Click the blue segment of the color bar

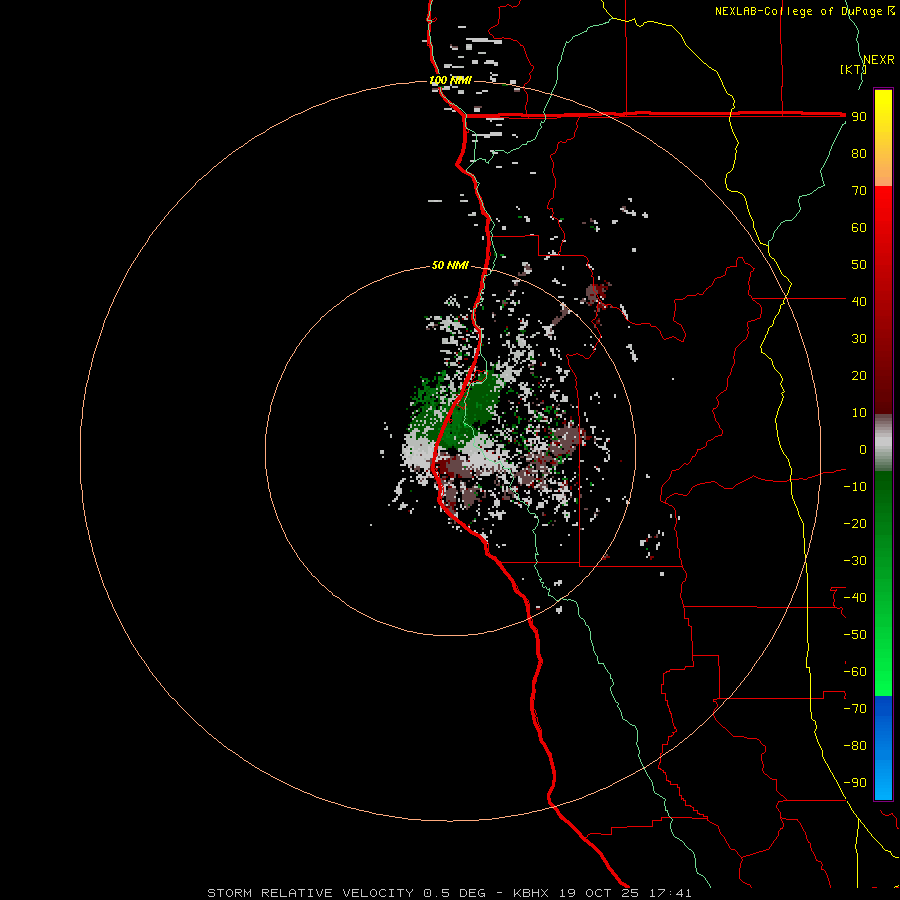coord(883,748)
